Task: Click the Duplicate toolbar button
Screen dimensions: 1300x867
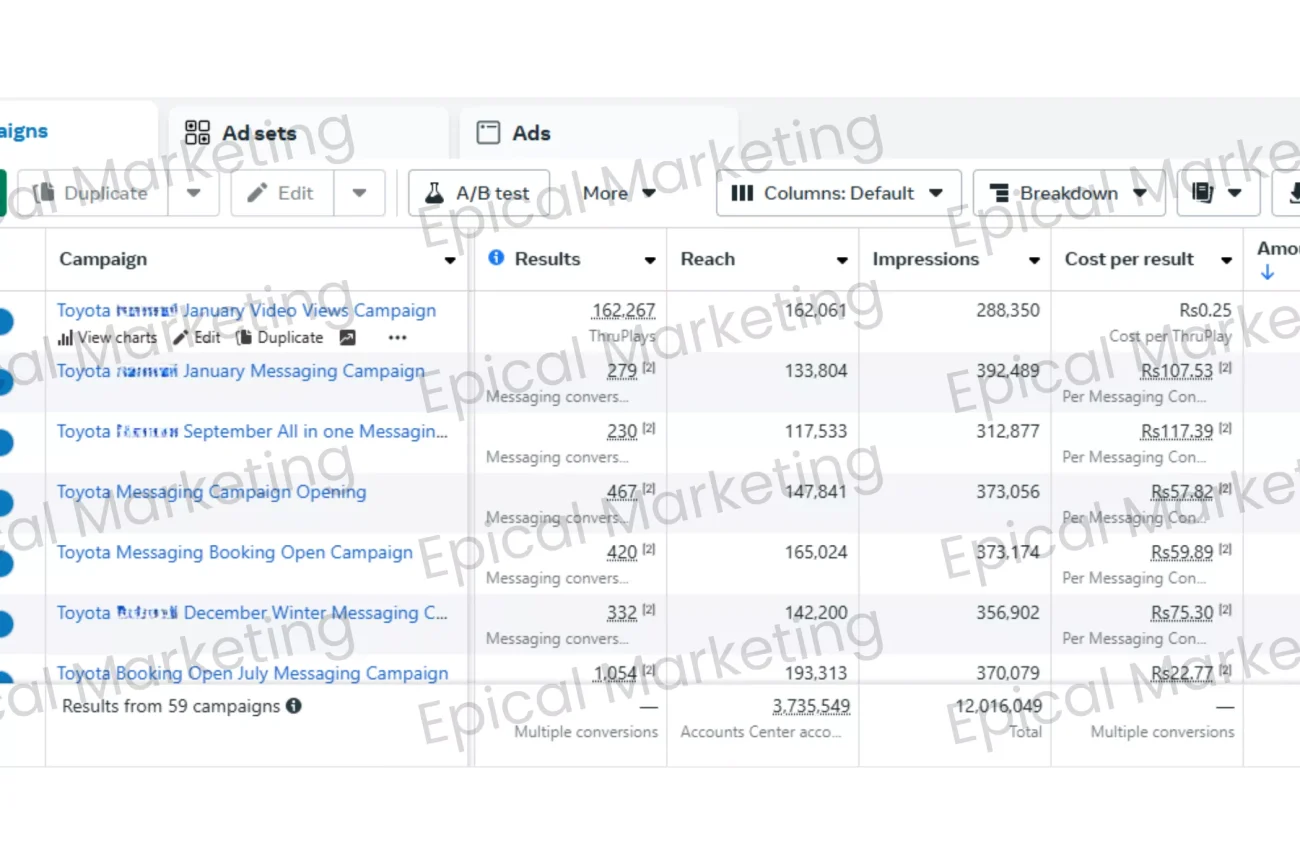Action: (92, 193)
